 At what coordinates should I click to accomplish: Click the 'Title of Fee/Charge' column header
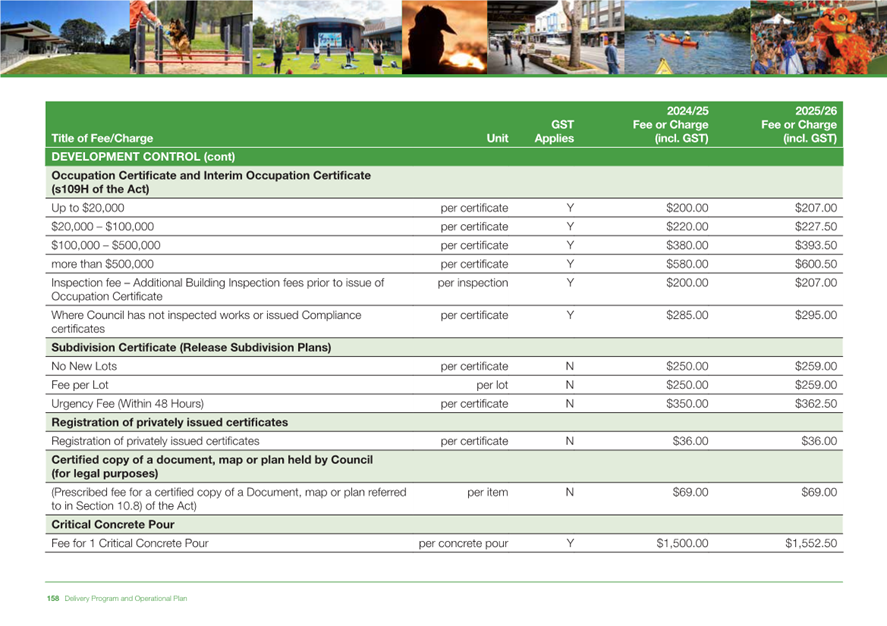pyautogui.click(x=102, y=139)
